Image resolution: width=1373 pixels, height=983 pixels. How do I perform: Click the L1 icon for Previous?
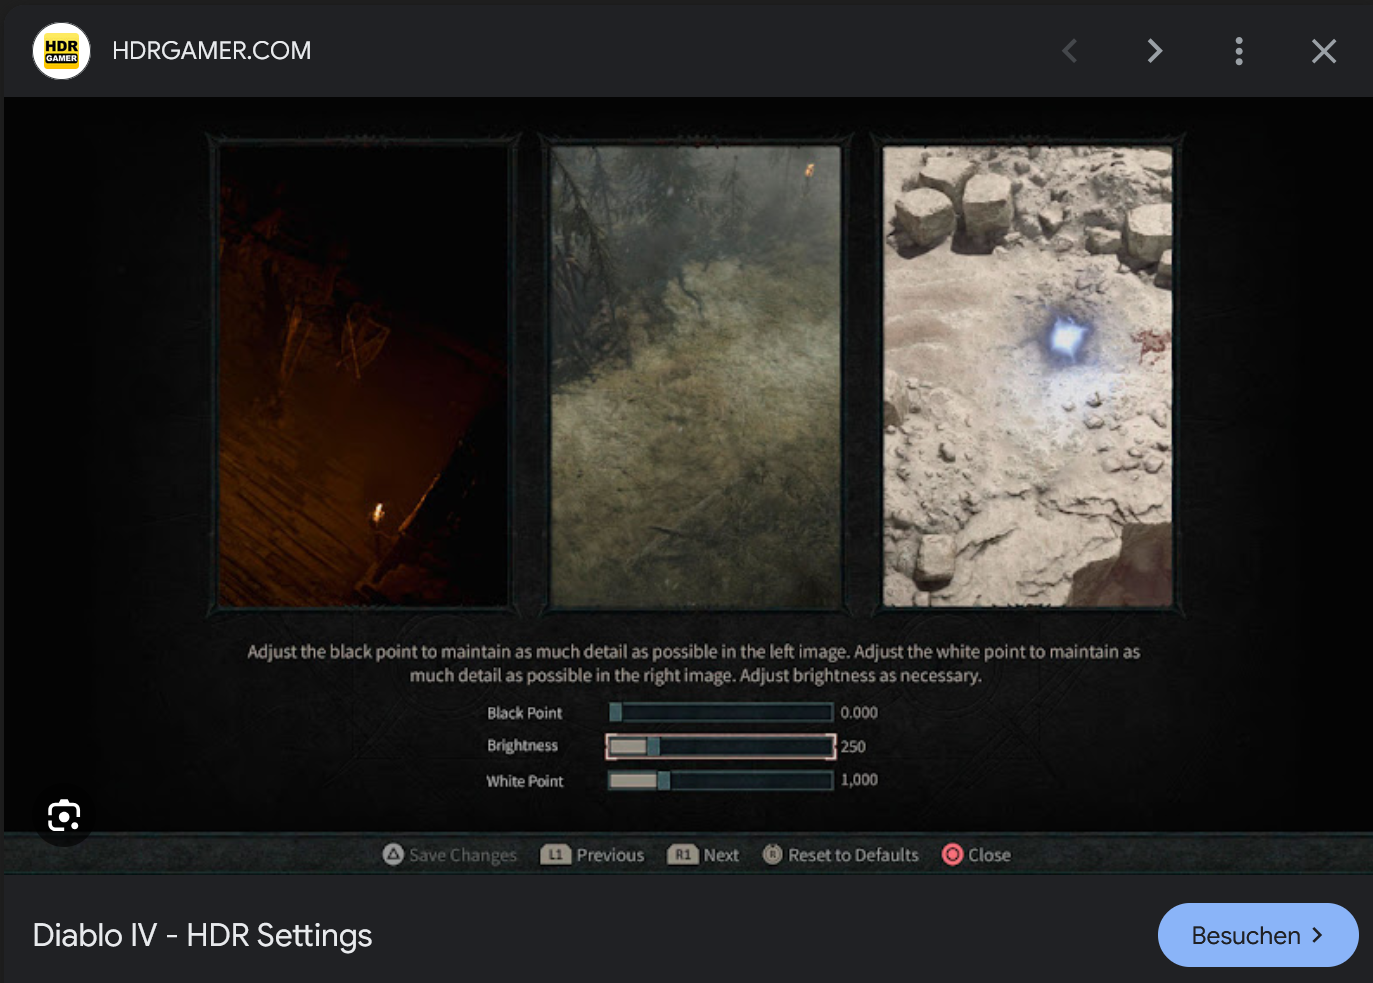click(555, 854)
